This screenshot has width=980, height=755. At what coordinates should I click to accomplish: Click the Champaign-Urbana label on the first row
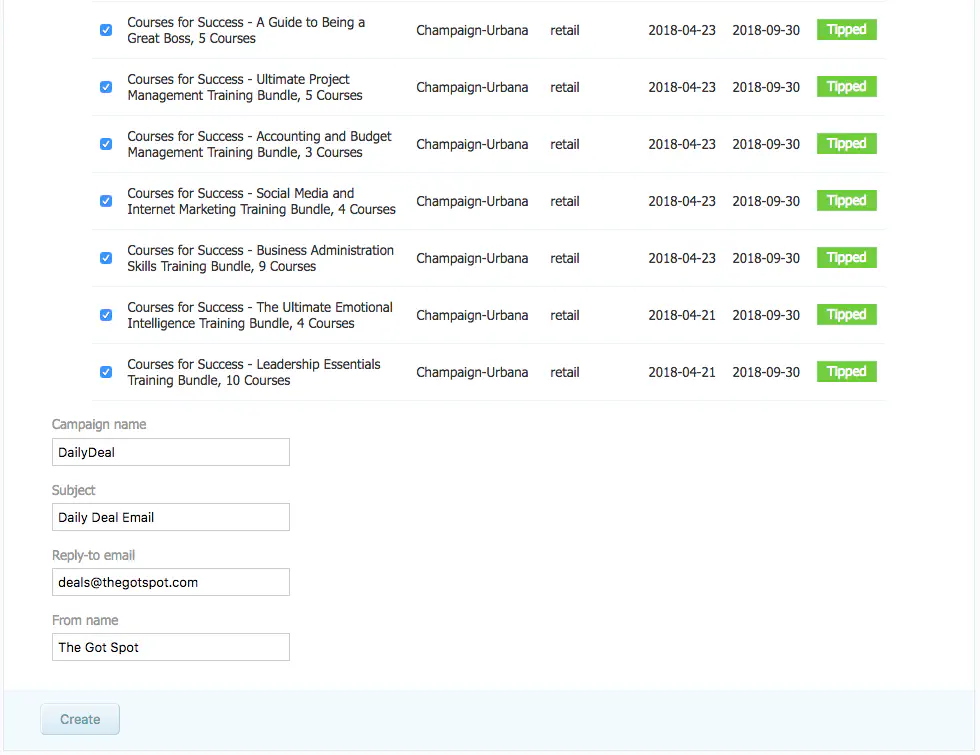click(x=472, y=30)
